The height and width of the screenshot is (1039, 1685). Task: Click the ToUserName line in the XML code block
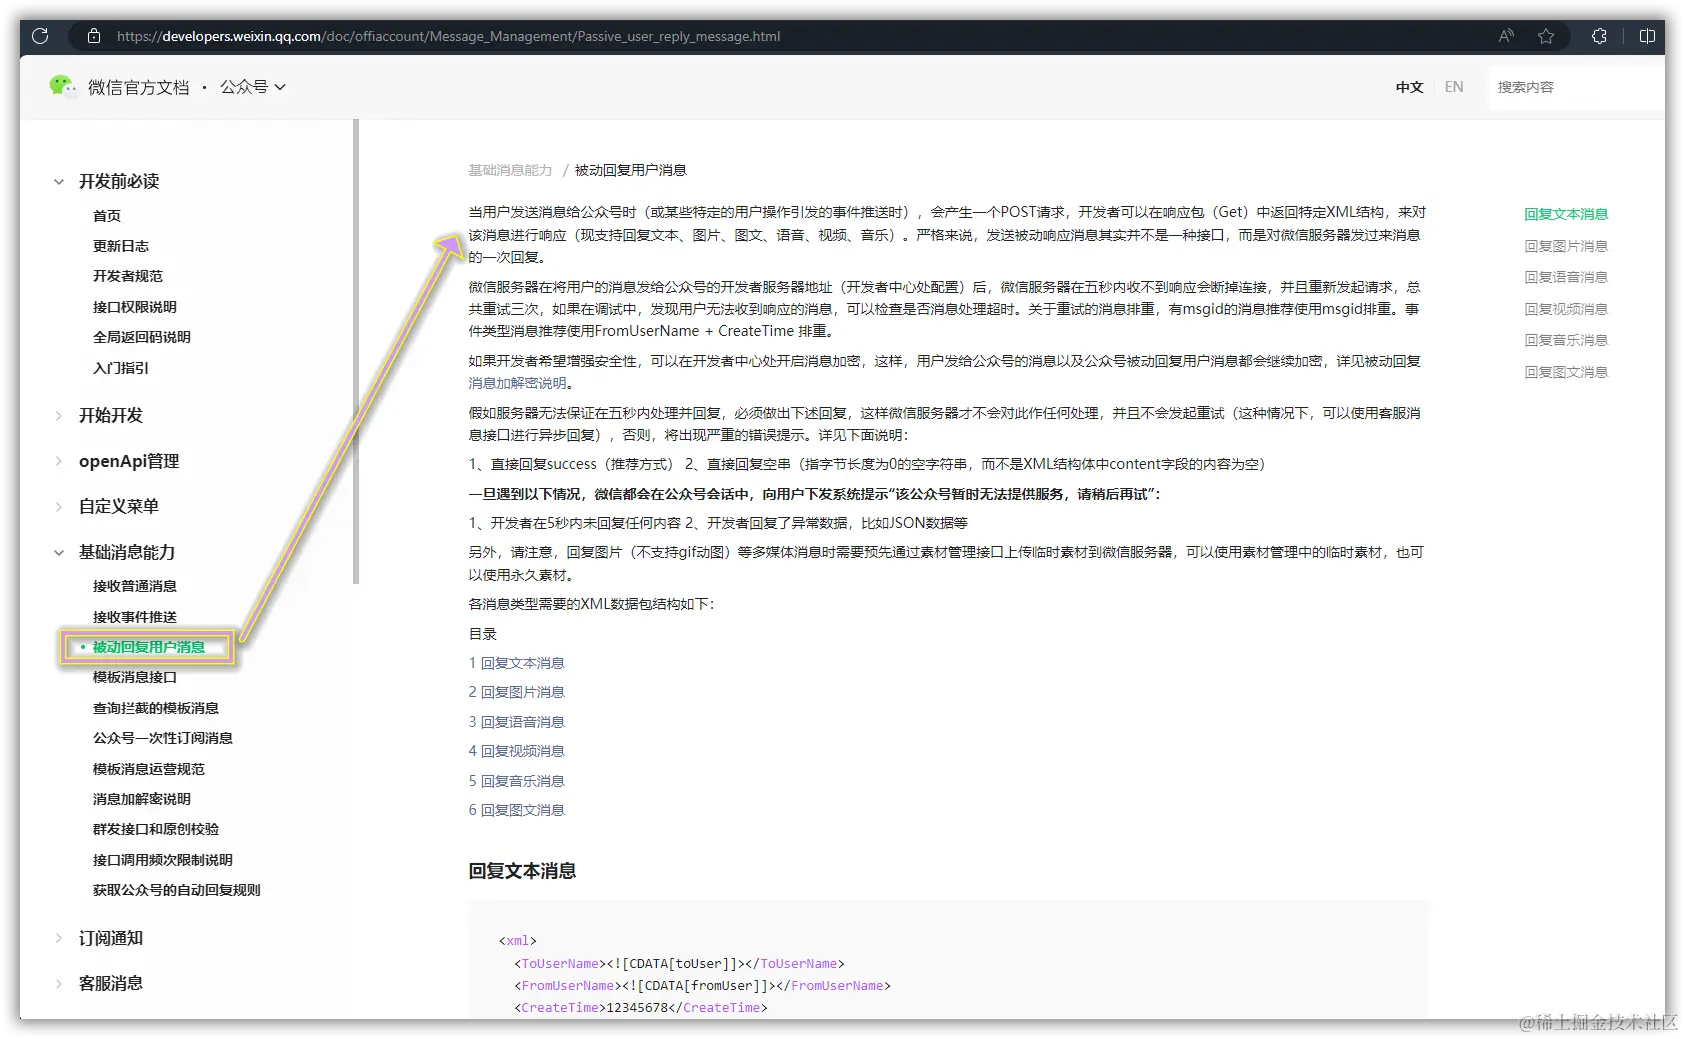point(680,964)
